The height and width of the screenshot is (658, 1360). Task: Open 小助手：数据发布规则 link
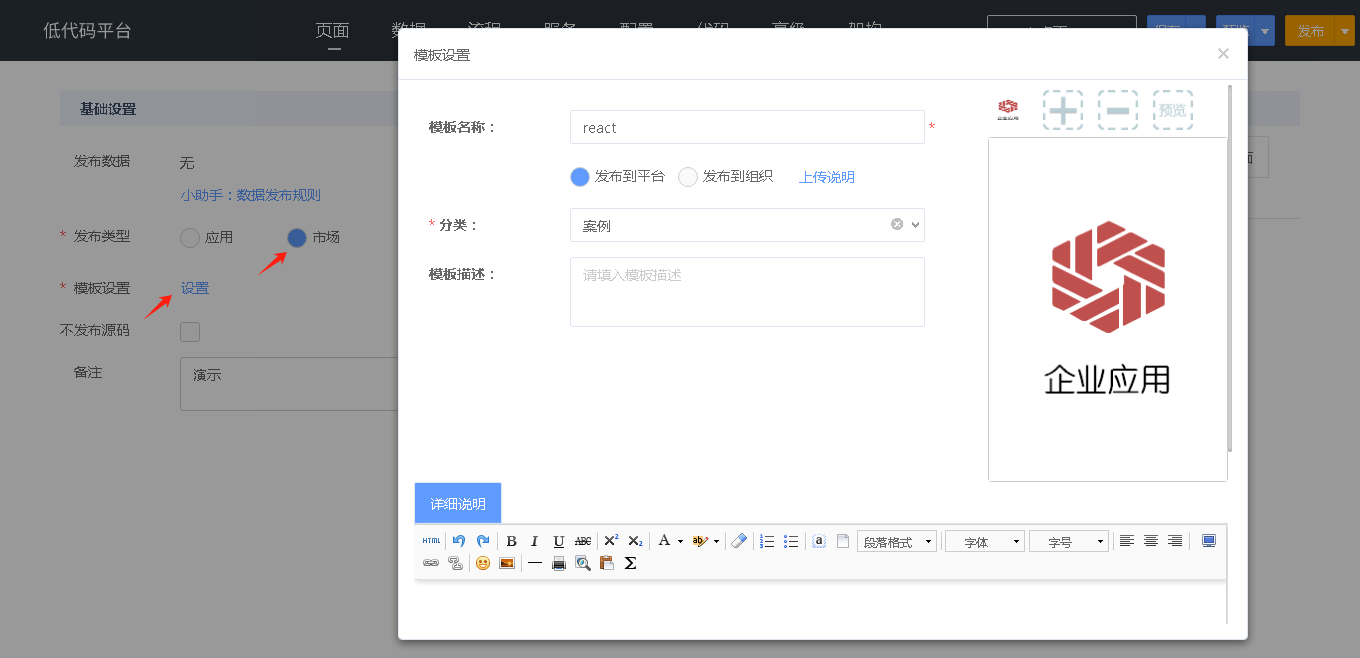(x=251, y=195)
